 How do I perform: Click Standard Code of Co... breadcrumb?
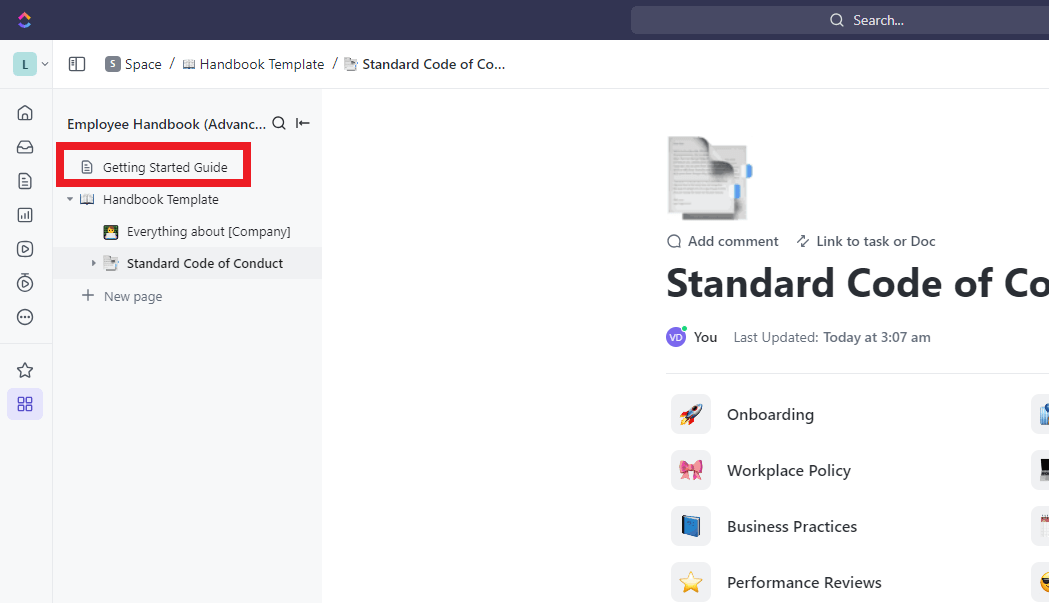coord(425,64)
